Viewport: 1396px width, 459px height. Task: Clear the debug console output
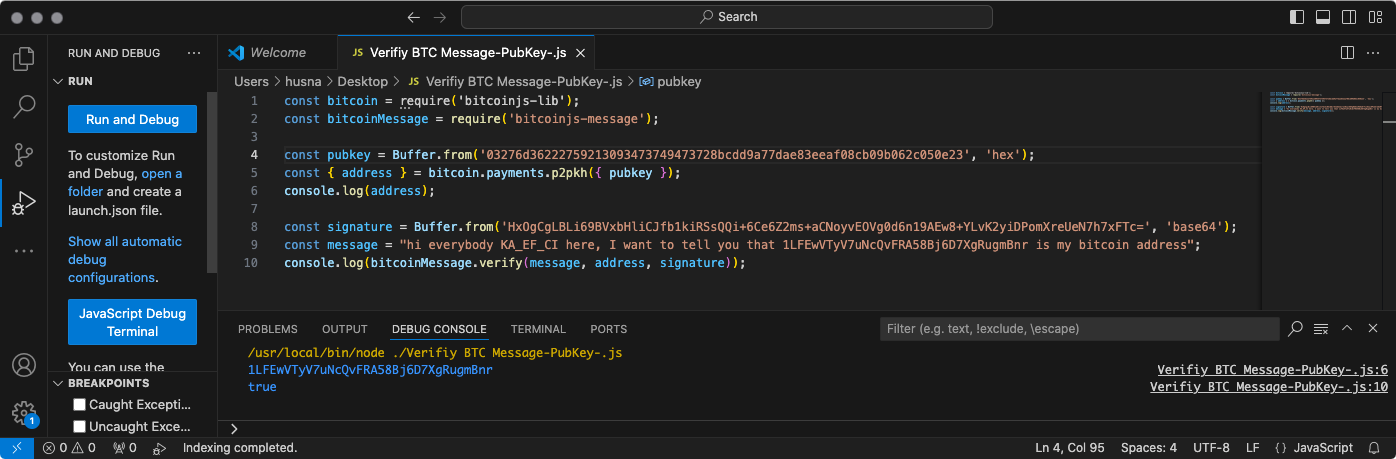(1321, 328)
